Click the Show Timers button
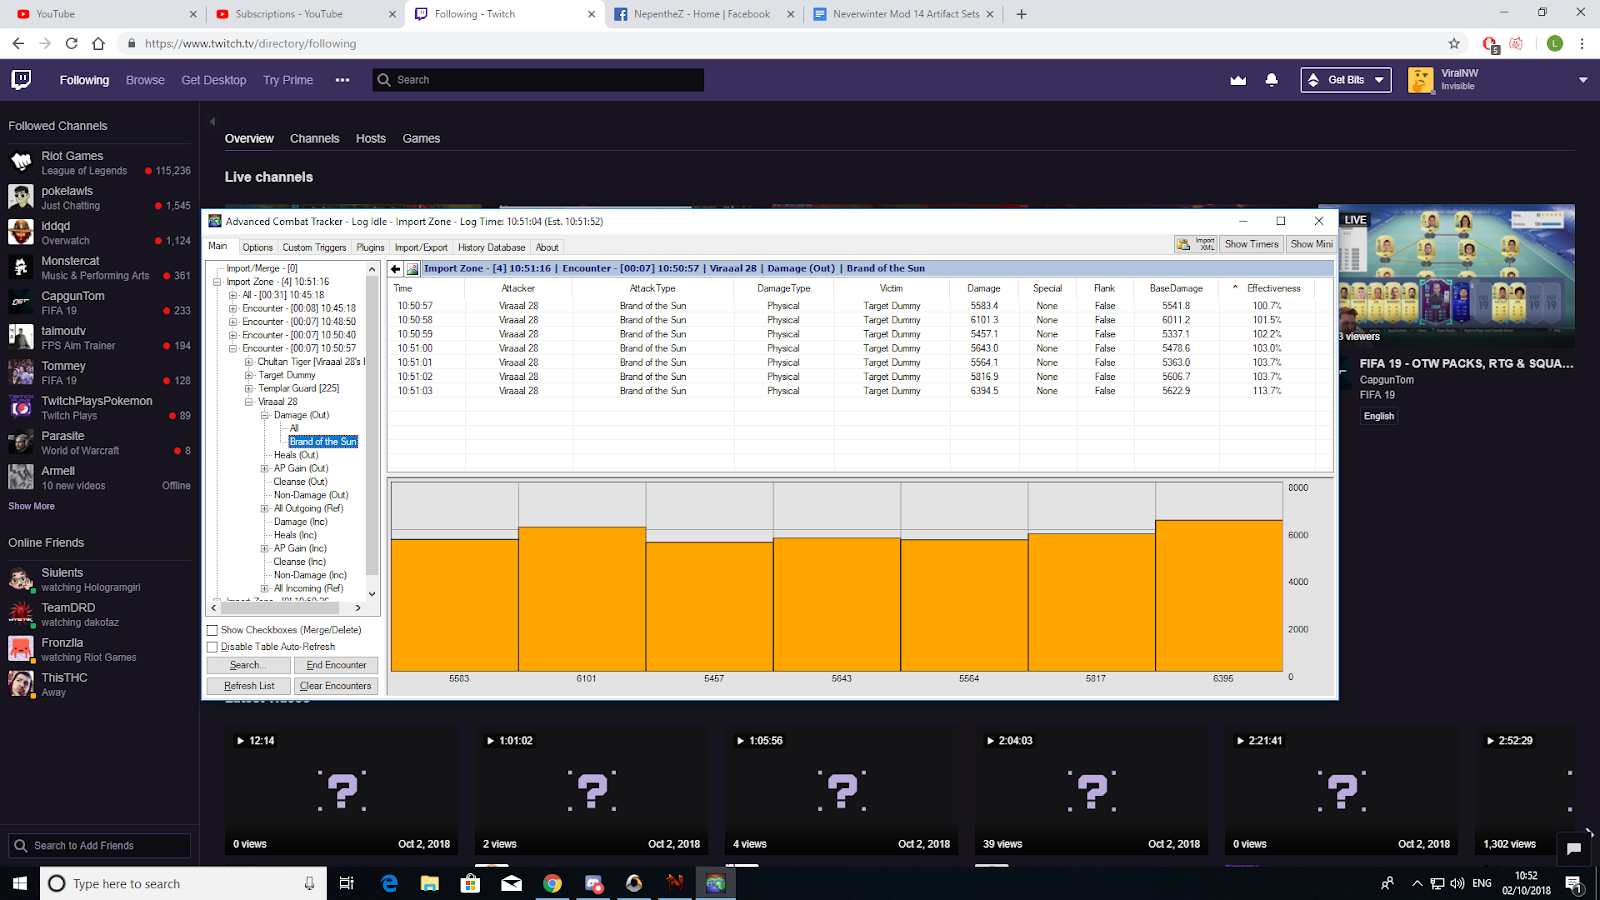1600x900 pixels. tap(1251, 244)
